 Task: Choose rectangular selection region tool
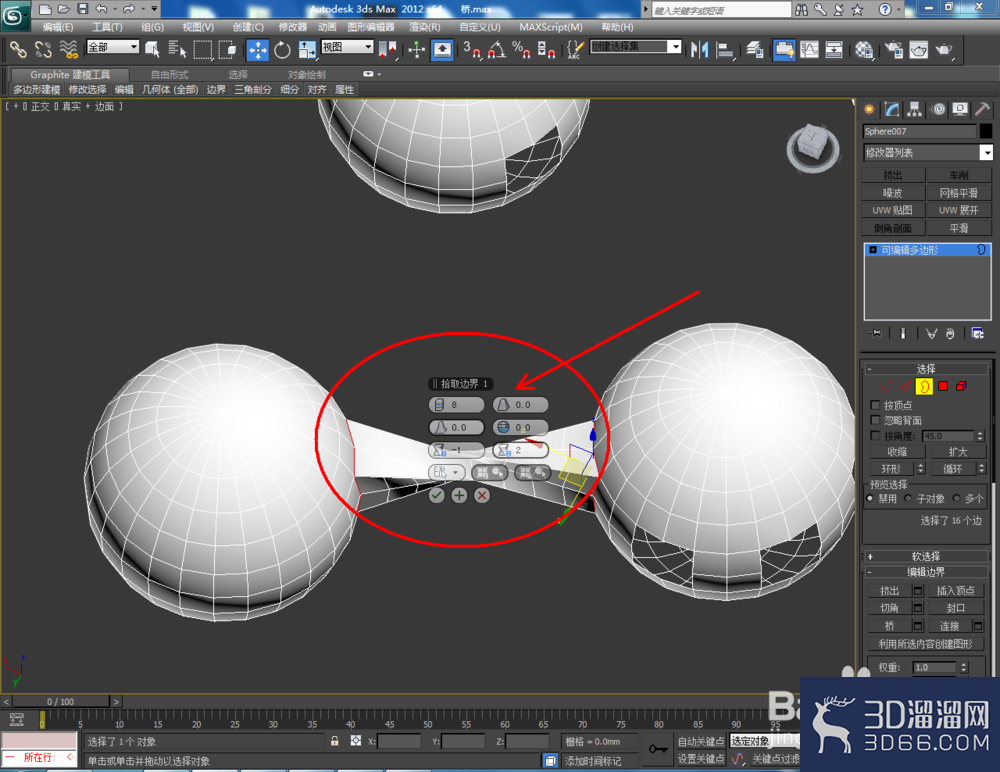pyautogui.click(x=202, y=49)
